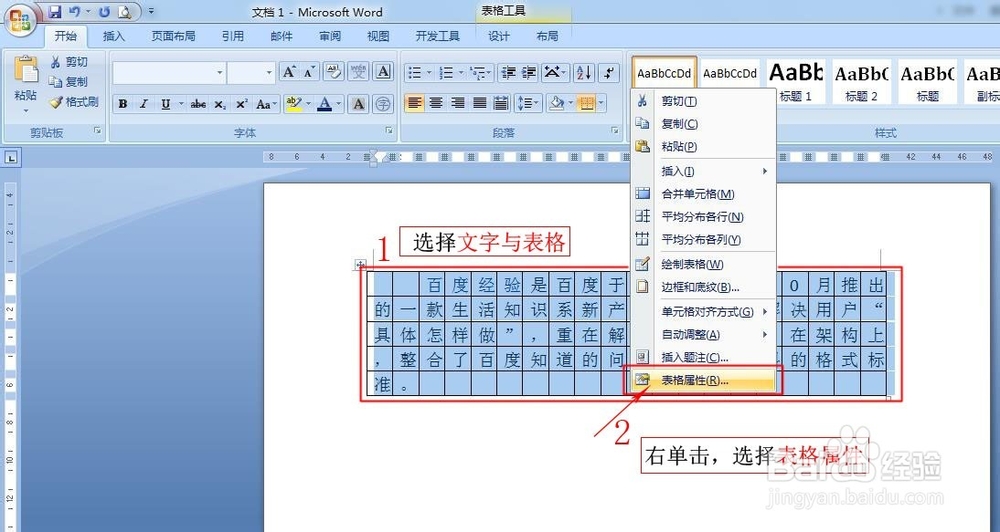
Task: Apply distributed alignment
Action: (x=501, y=103)
